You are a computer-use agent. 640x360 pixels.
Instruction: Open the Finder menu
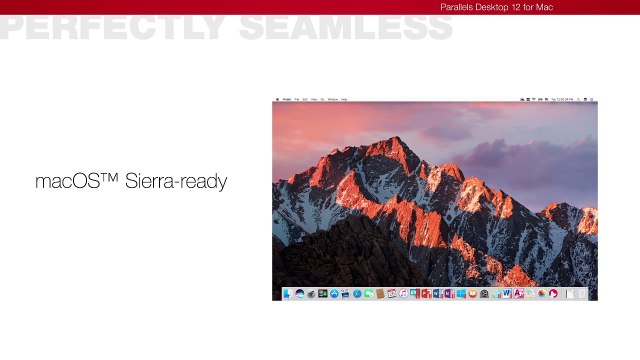[287, 99]
